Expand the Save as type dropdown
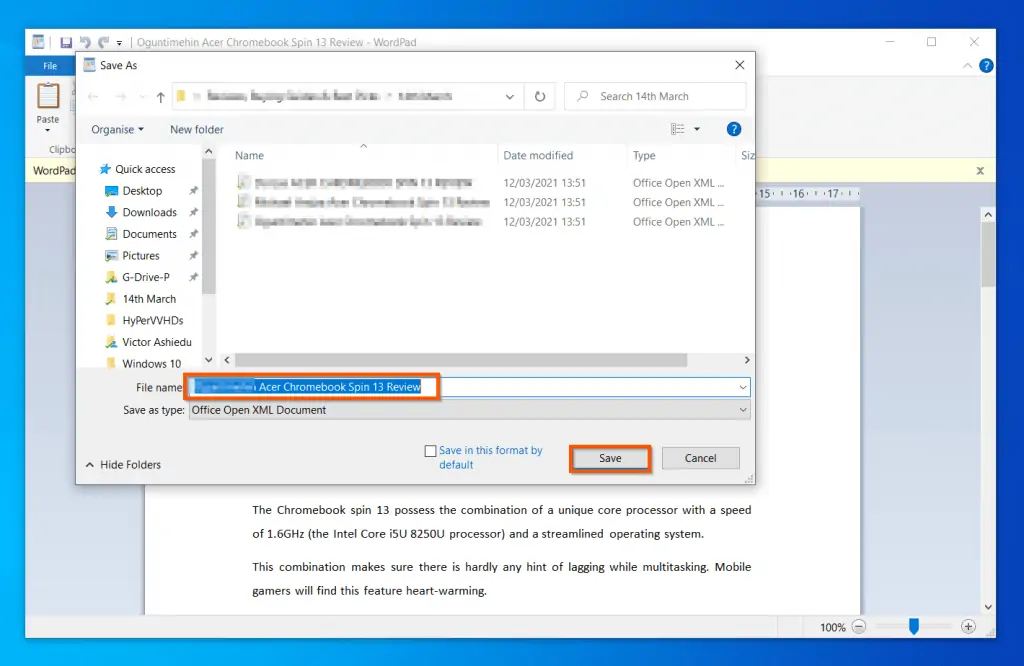 point(743,410)
